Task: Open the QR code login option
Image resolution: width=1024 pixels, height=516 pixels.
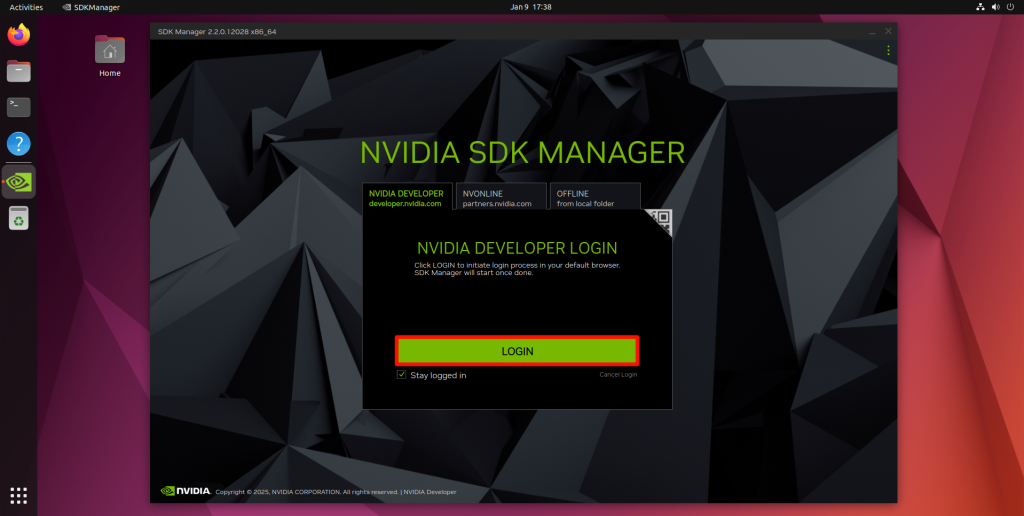Action: pyautogui.click(x=659, y=221)
